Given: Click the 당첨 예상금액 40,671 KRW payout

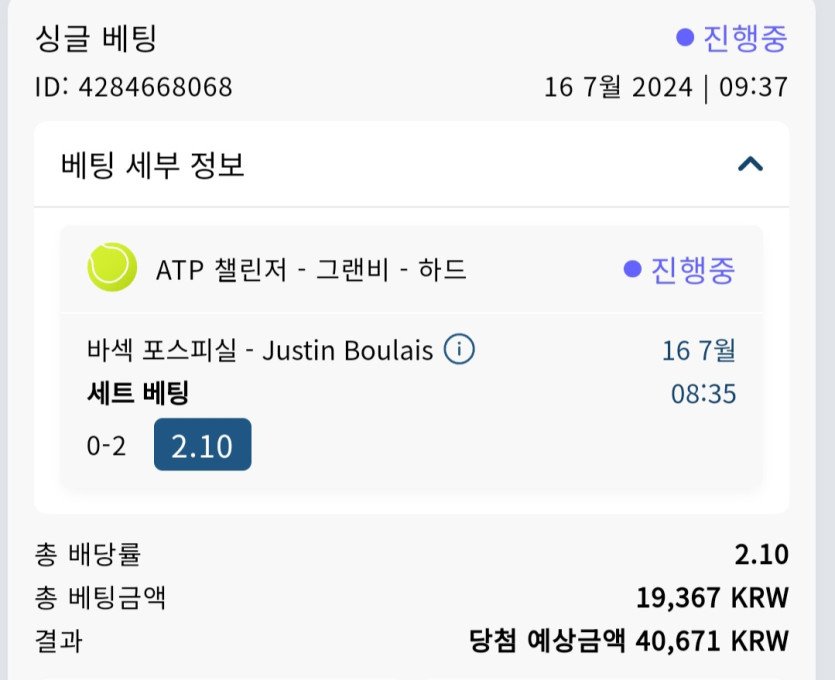Looking at the screenshot, I should click(x=628, y=641).
